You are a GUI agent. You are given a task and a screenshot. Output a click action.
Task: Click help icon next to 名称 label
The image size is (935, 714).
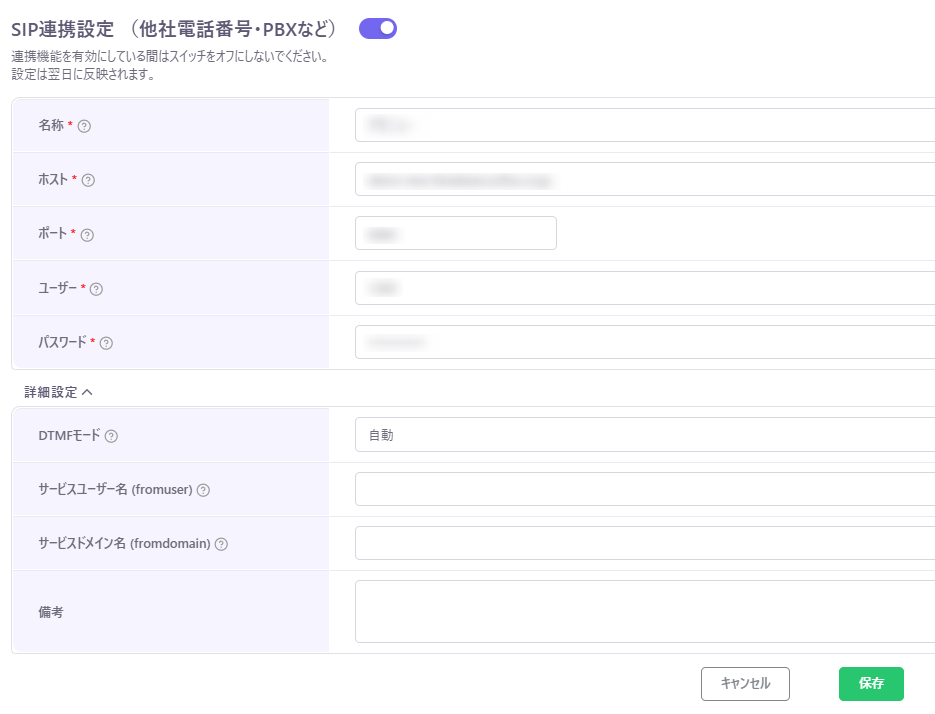point(85,126)
